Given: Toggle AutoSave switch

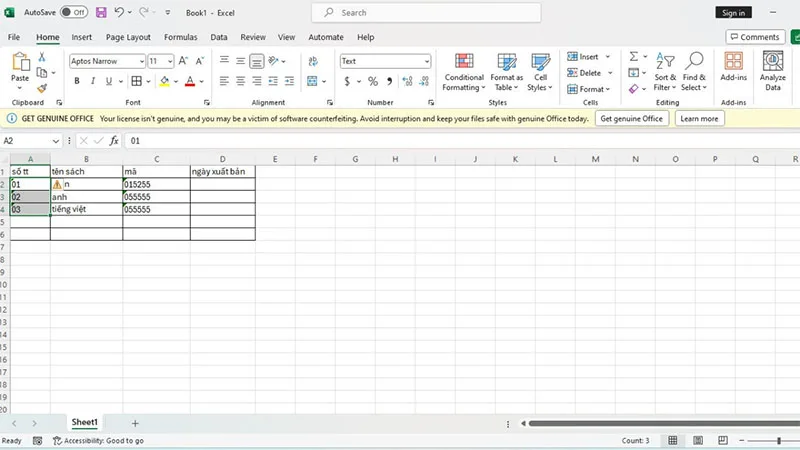Looking at the screenshot, I should pyautogui.click(x=74, y=12).
